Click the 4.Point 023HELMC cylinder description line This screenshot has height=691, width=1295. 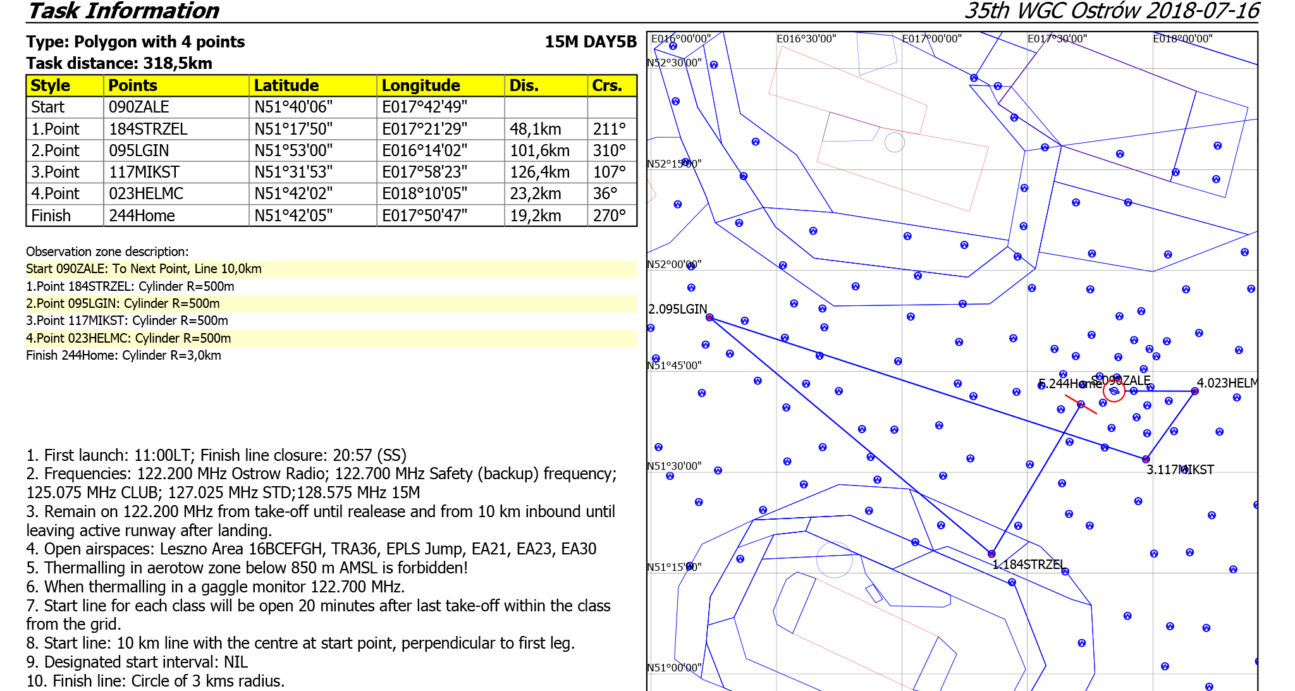click(x=128, y=339)
